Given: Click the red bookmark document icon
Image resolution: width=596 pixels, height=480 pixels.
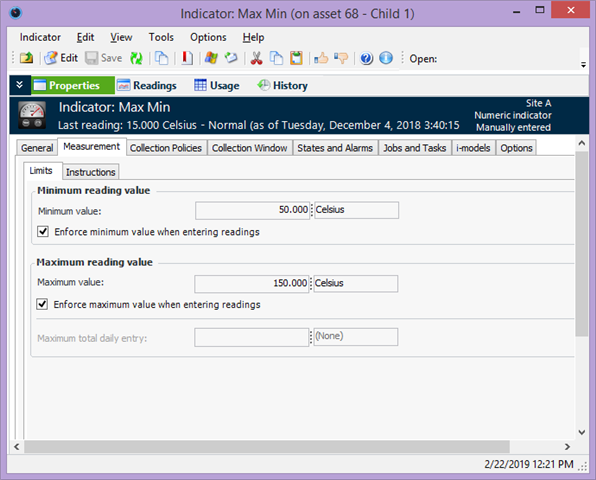Looking at the screenshot, I should [187, 58].
